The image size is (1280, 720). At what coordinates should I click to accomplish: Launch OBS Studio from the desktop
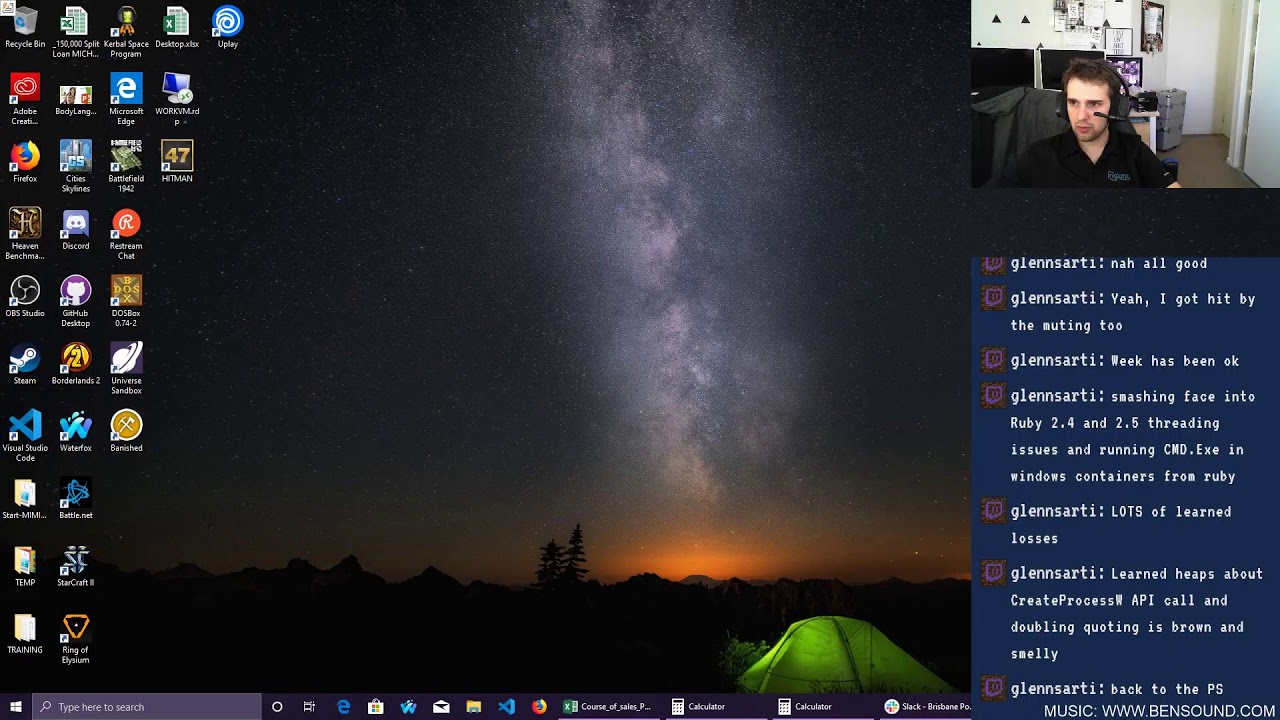click(x=25, y=297)
